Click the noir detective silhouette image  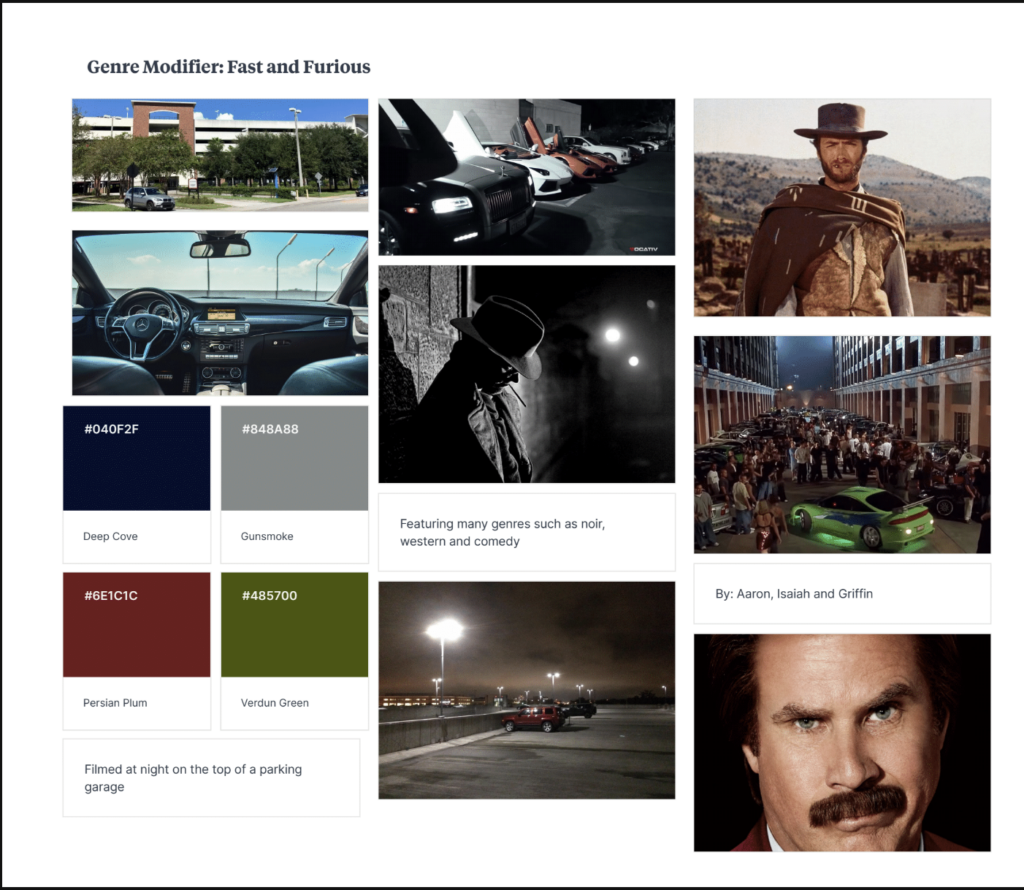[x=526, y=374]
